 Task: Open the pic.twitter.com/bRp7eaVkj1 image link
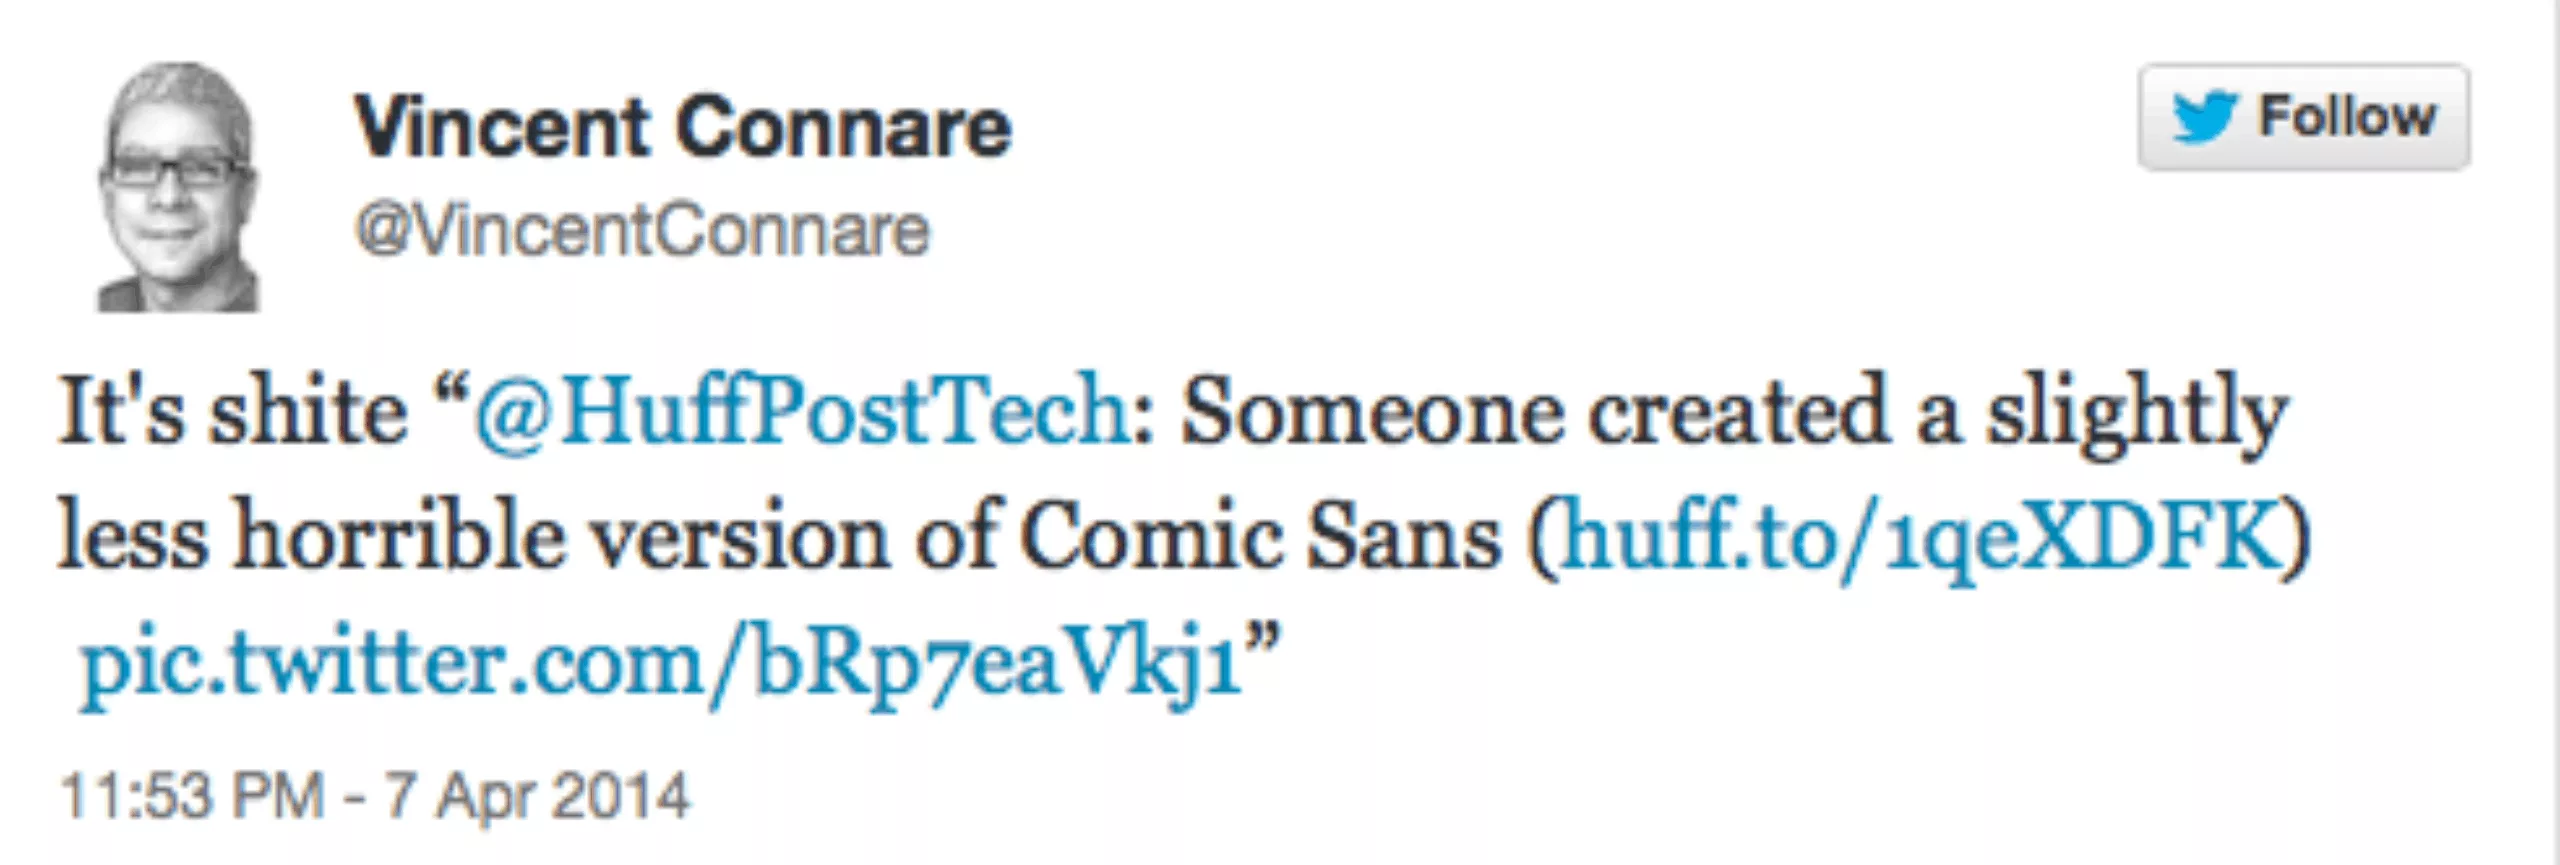click(662, 663)
